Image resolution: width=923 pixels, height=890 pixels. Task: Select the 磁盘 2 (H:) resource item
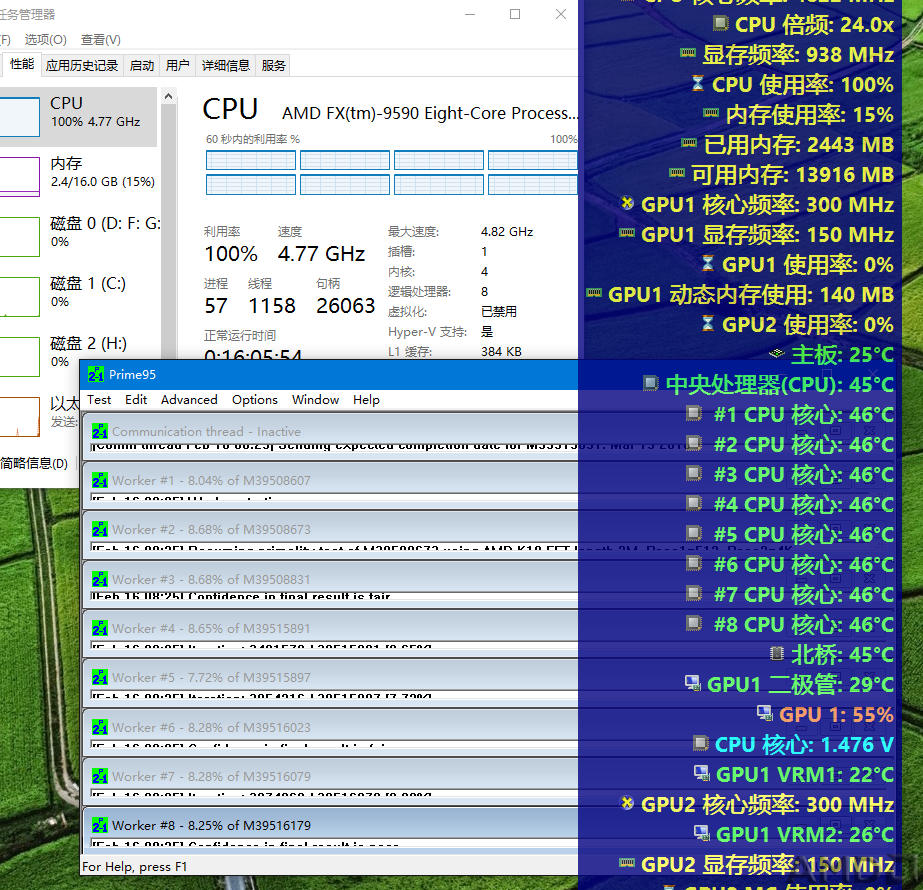pyautogui.click(x=78, y=355)
